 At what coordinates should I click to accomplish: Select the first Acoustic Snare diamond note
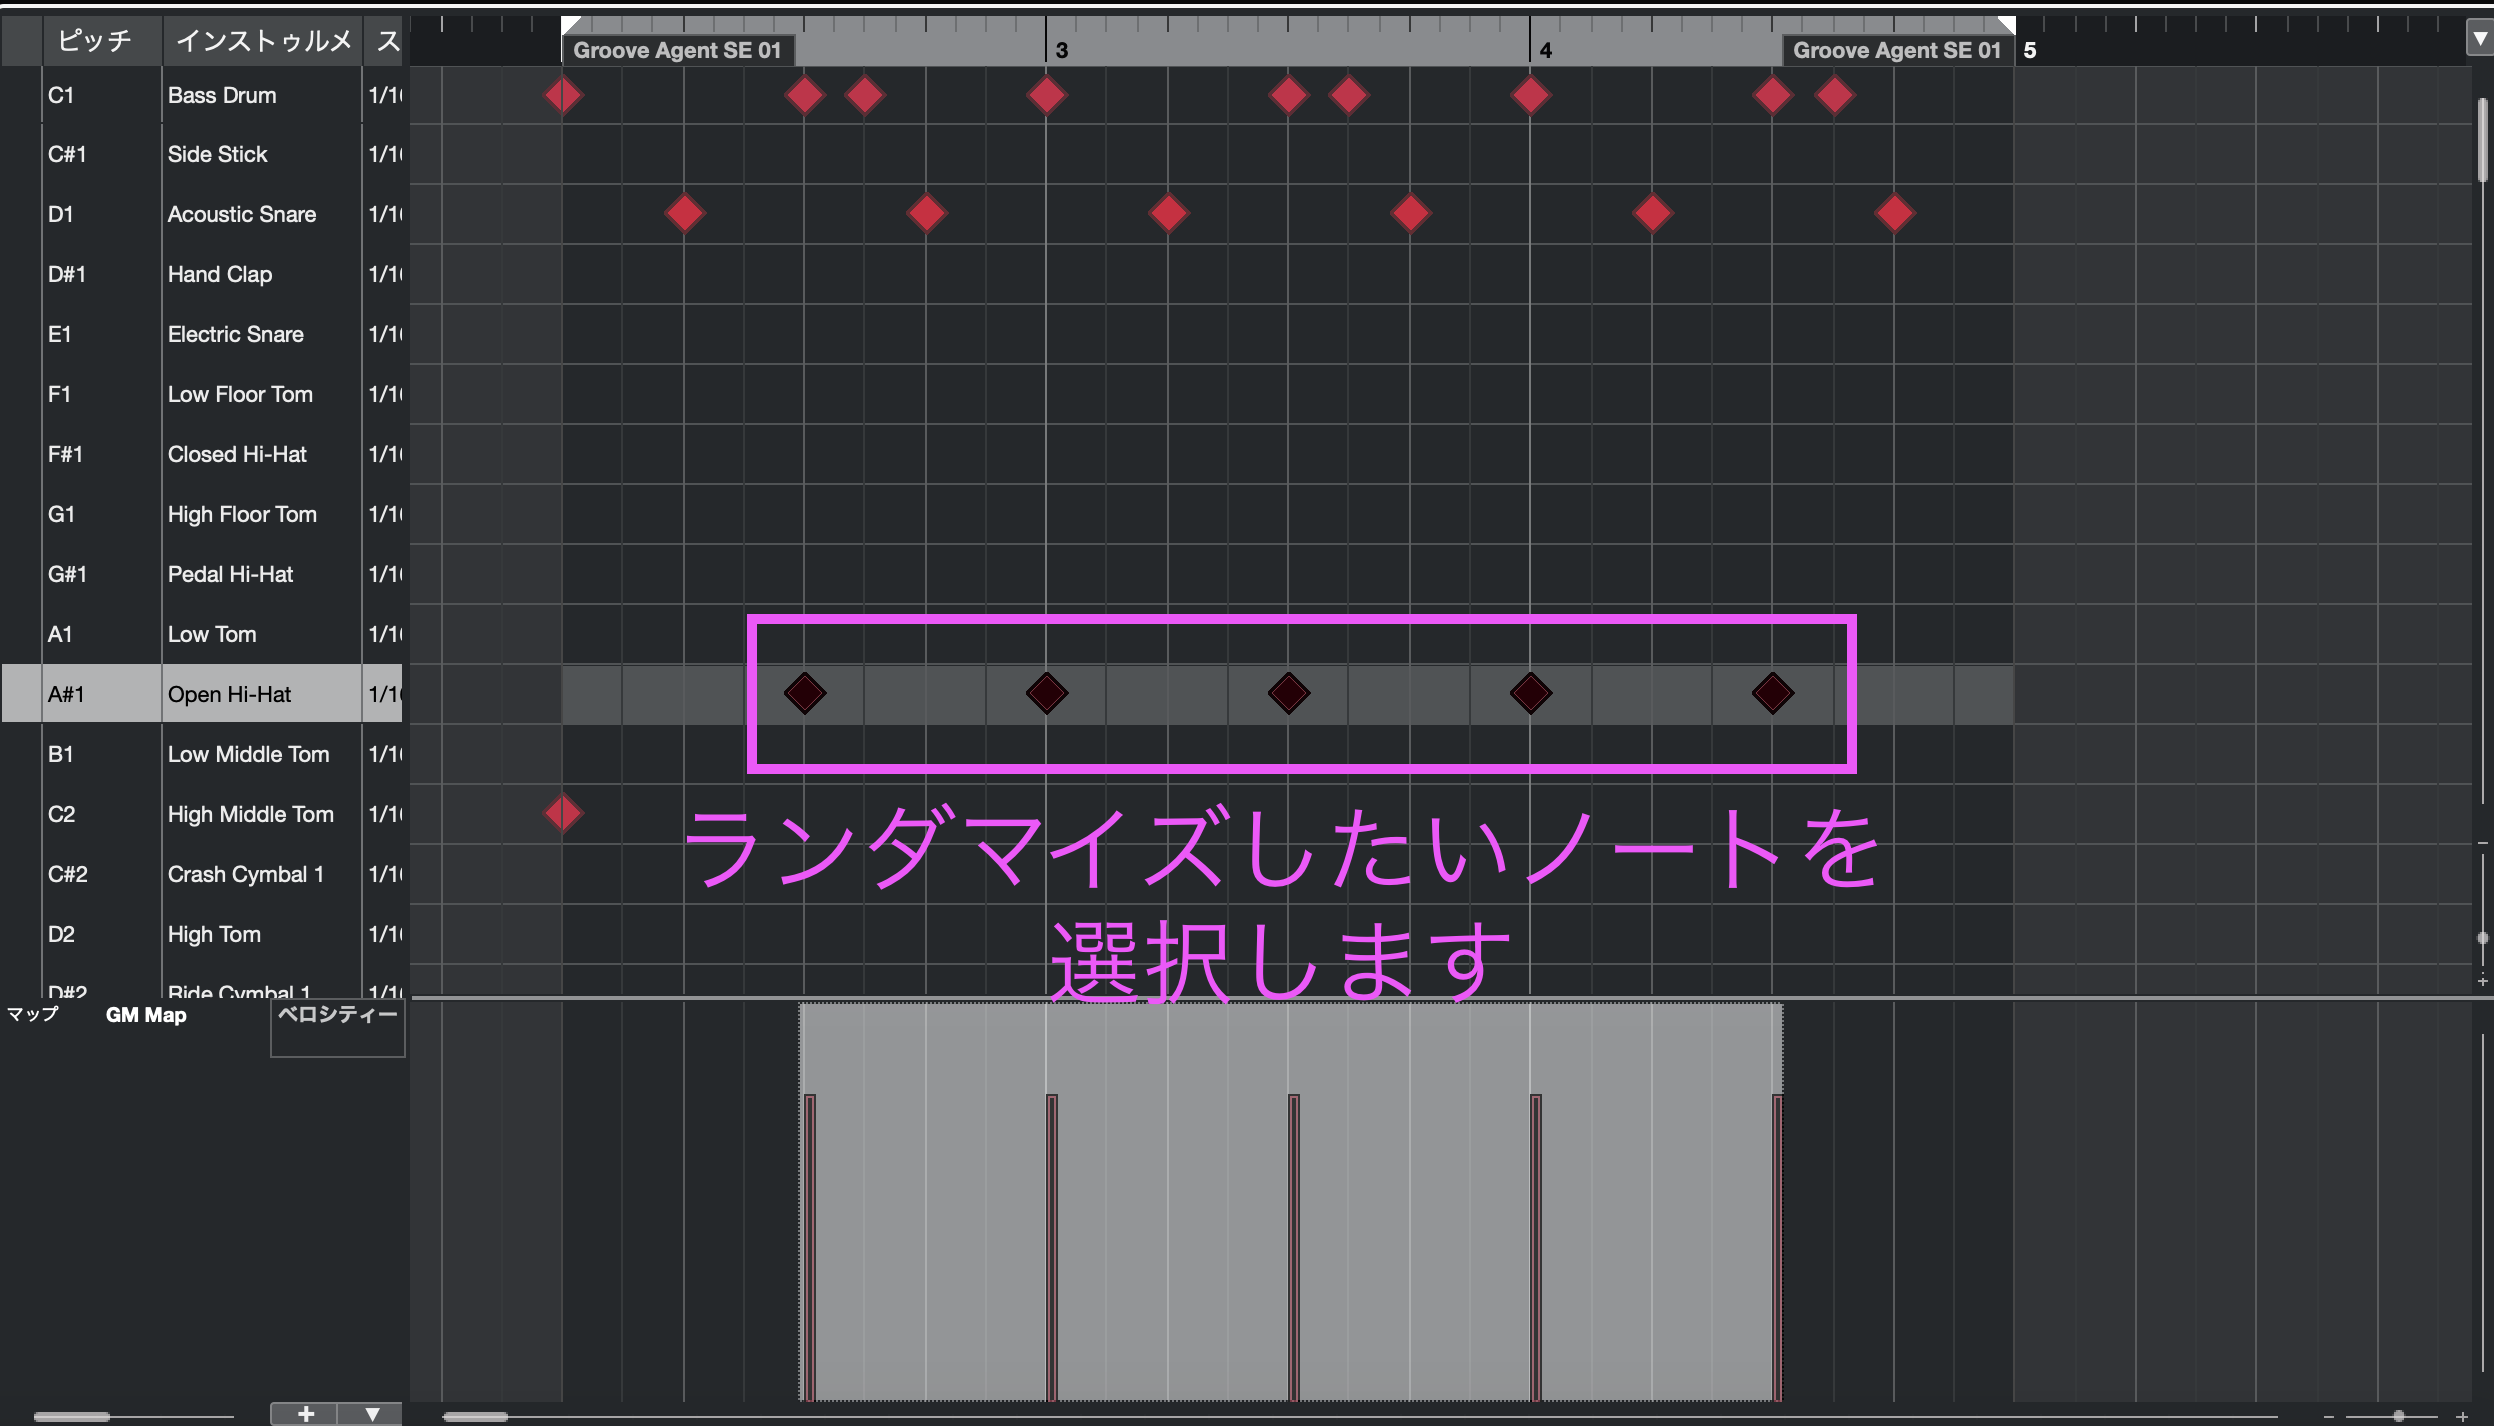(684, 213)
